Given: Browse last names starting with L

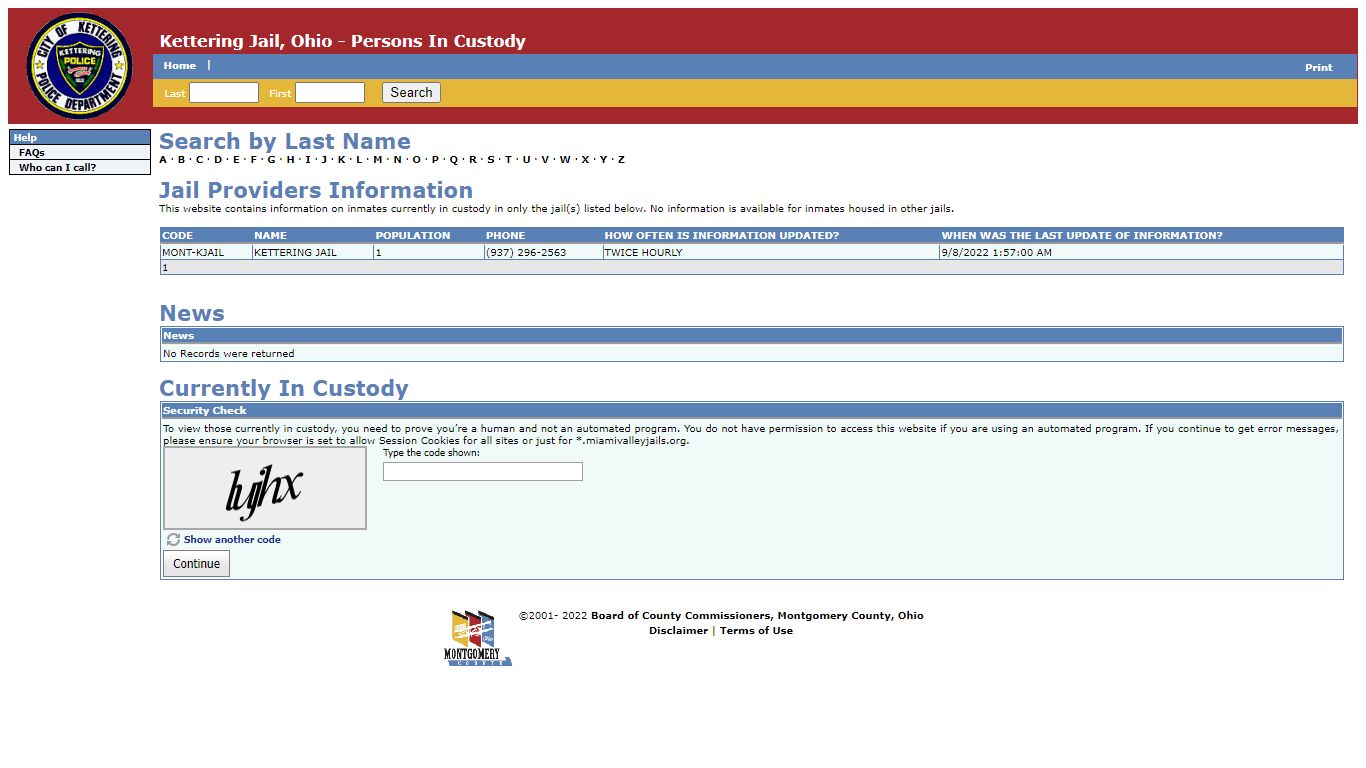Looking at the screenshot, I should point(359,160).
